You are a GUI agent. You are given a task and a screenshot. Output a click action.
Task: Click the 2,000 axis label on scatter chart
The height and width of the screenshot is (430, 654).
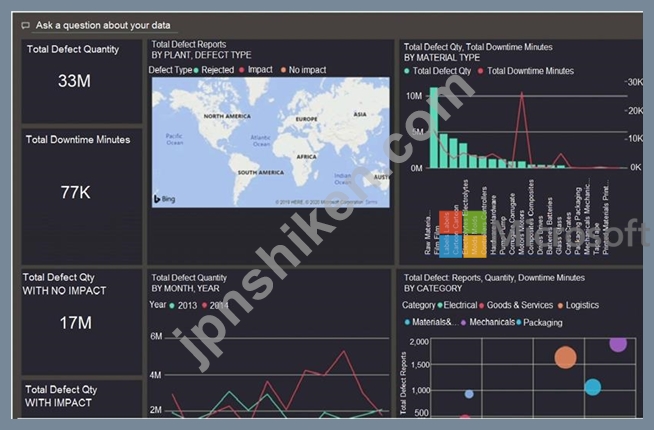pyautogui.click(x=419, y=342)
